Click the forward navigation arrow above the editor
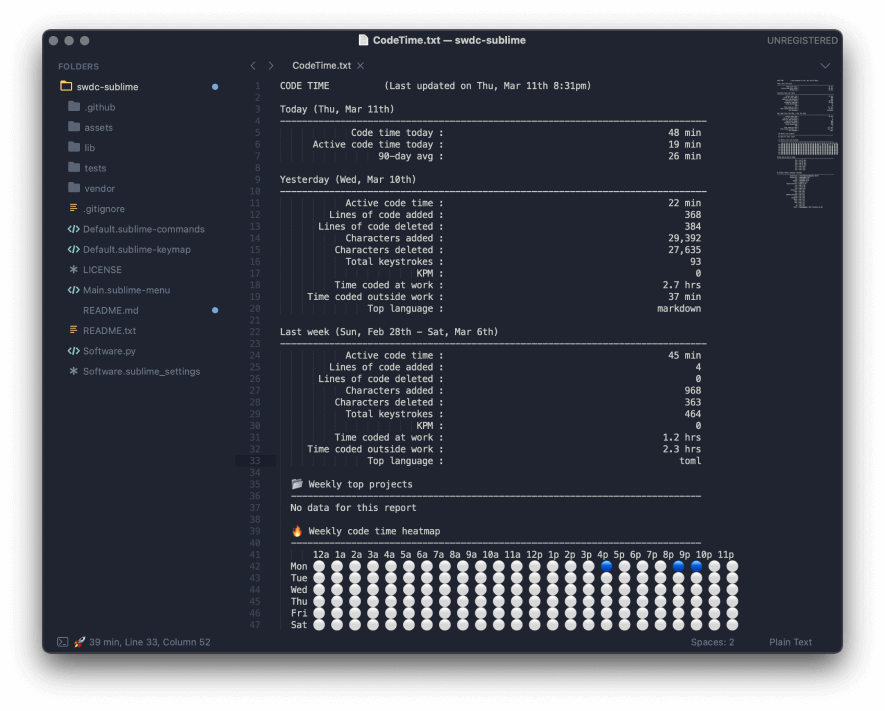 pyautogui.click(x=270, y=64)
